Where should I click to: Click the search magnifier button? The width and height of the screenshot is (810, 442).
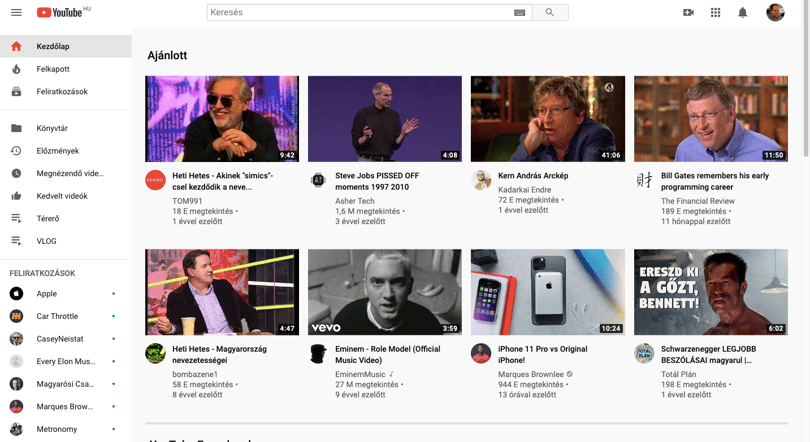(x=550, y=12)
